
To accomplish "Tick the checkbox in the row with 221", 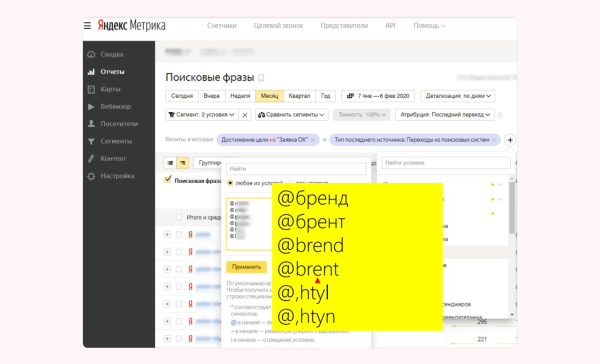I will pyautogui.click(x=179, y=339).
